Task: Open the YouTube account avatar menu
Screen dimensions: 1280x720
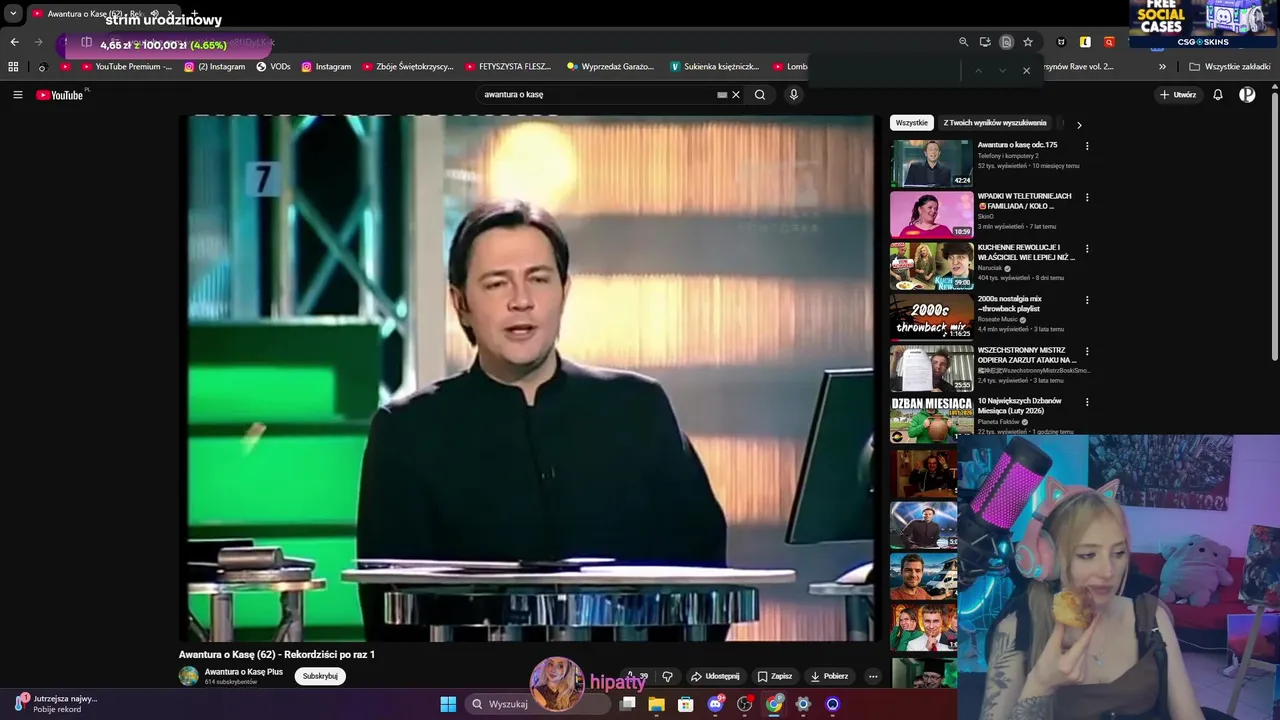Action: coord(1247,95)
